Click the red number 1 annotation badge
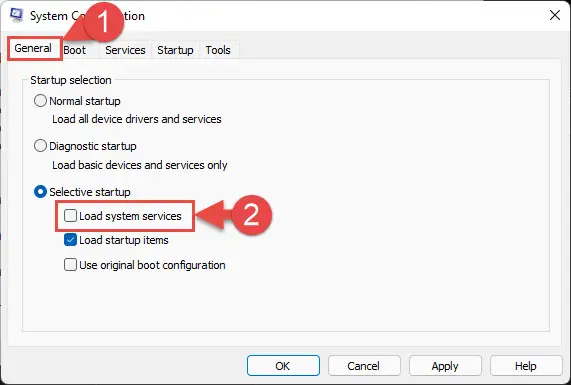This screenshot has height=385, width=571. (x=104, y=20)
